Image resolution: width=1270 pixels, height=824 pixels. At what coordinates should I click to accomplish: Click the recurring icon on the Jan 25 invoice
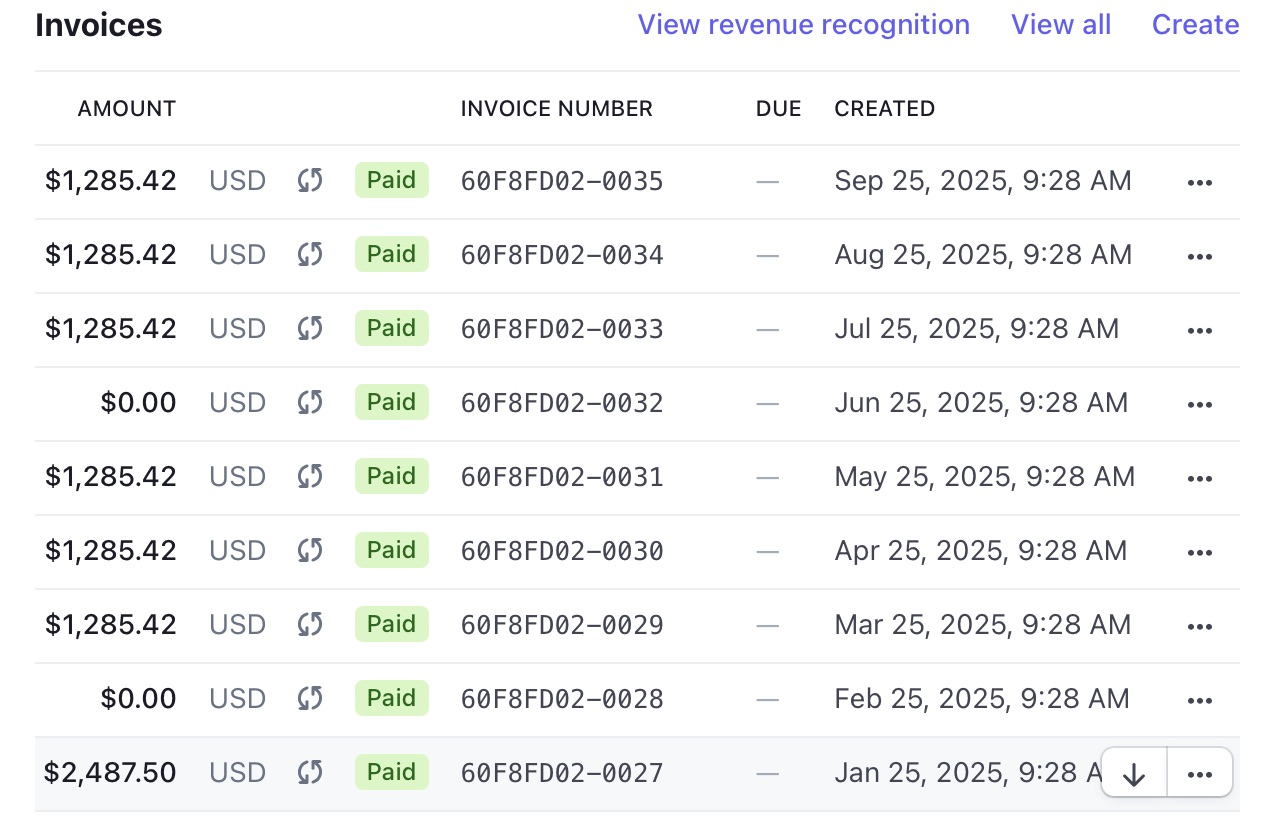(x=310, y=772)
